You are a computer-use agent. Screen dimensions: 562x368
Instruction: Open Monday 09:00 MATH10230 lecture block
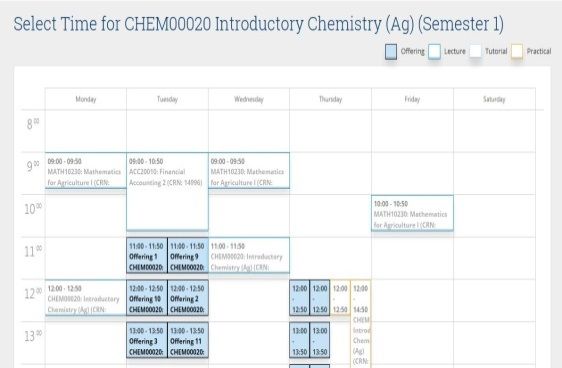(x=86, y=171)
